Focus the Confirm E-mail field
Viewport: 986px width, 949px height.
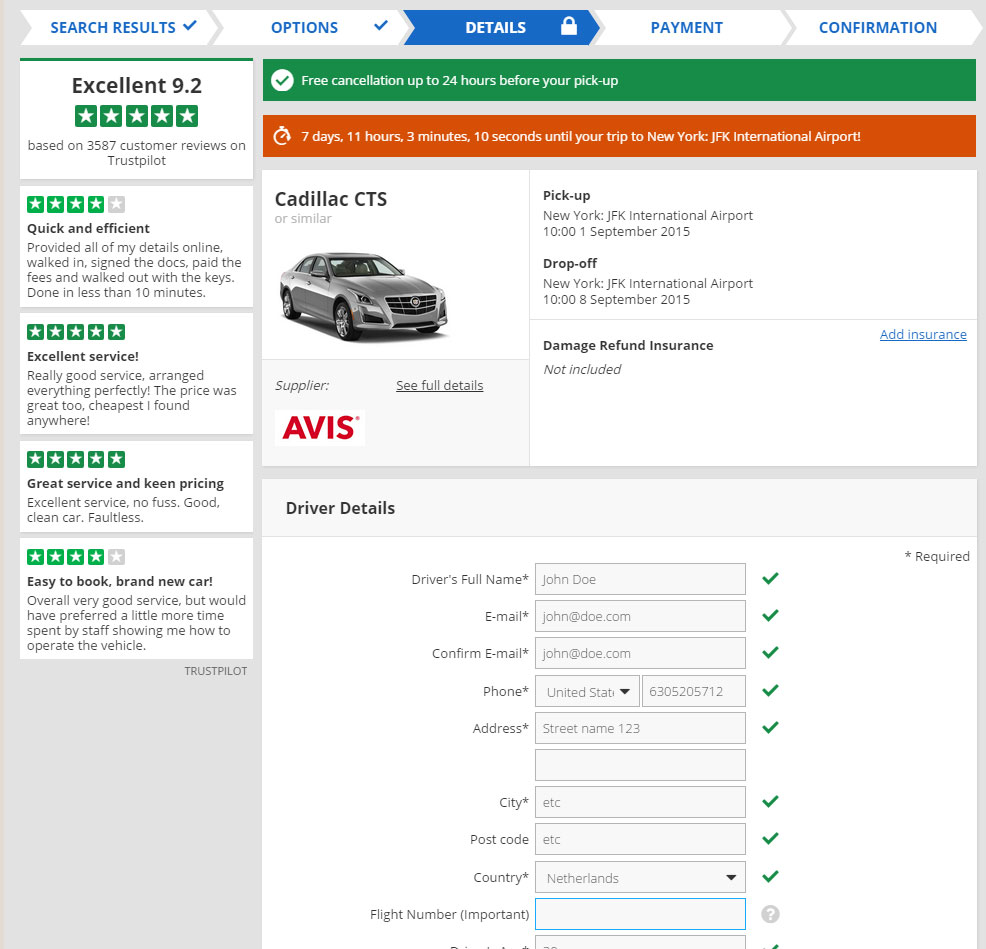click(640, 653)
